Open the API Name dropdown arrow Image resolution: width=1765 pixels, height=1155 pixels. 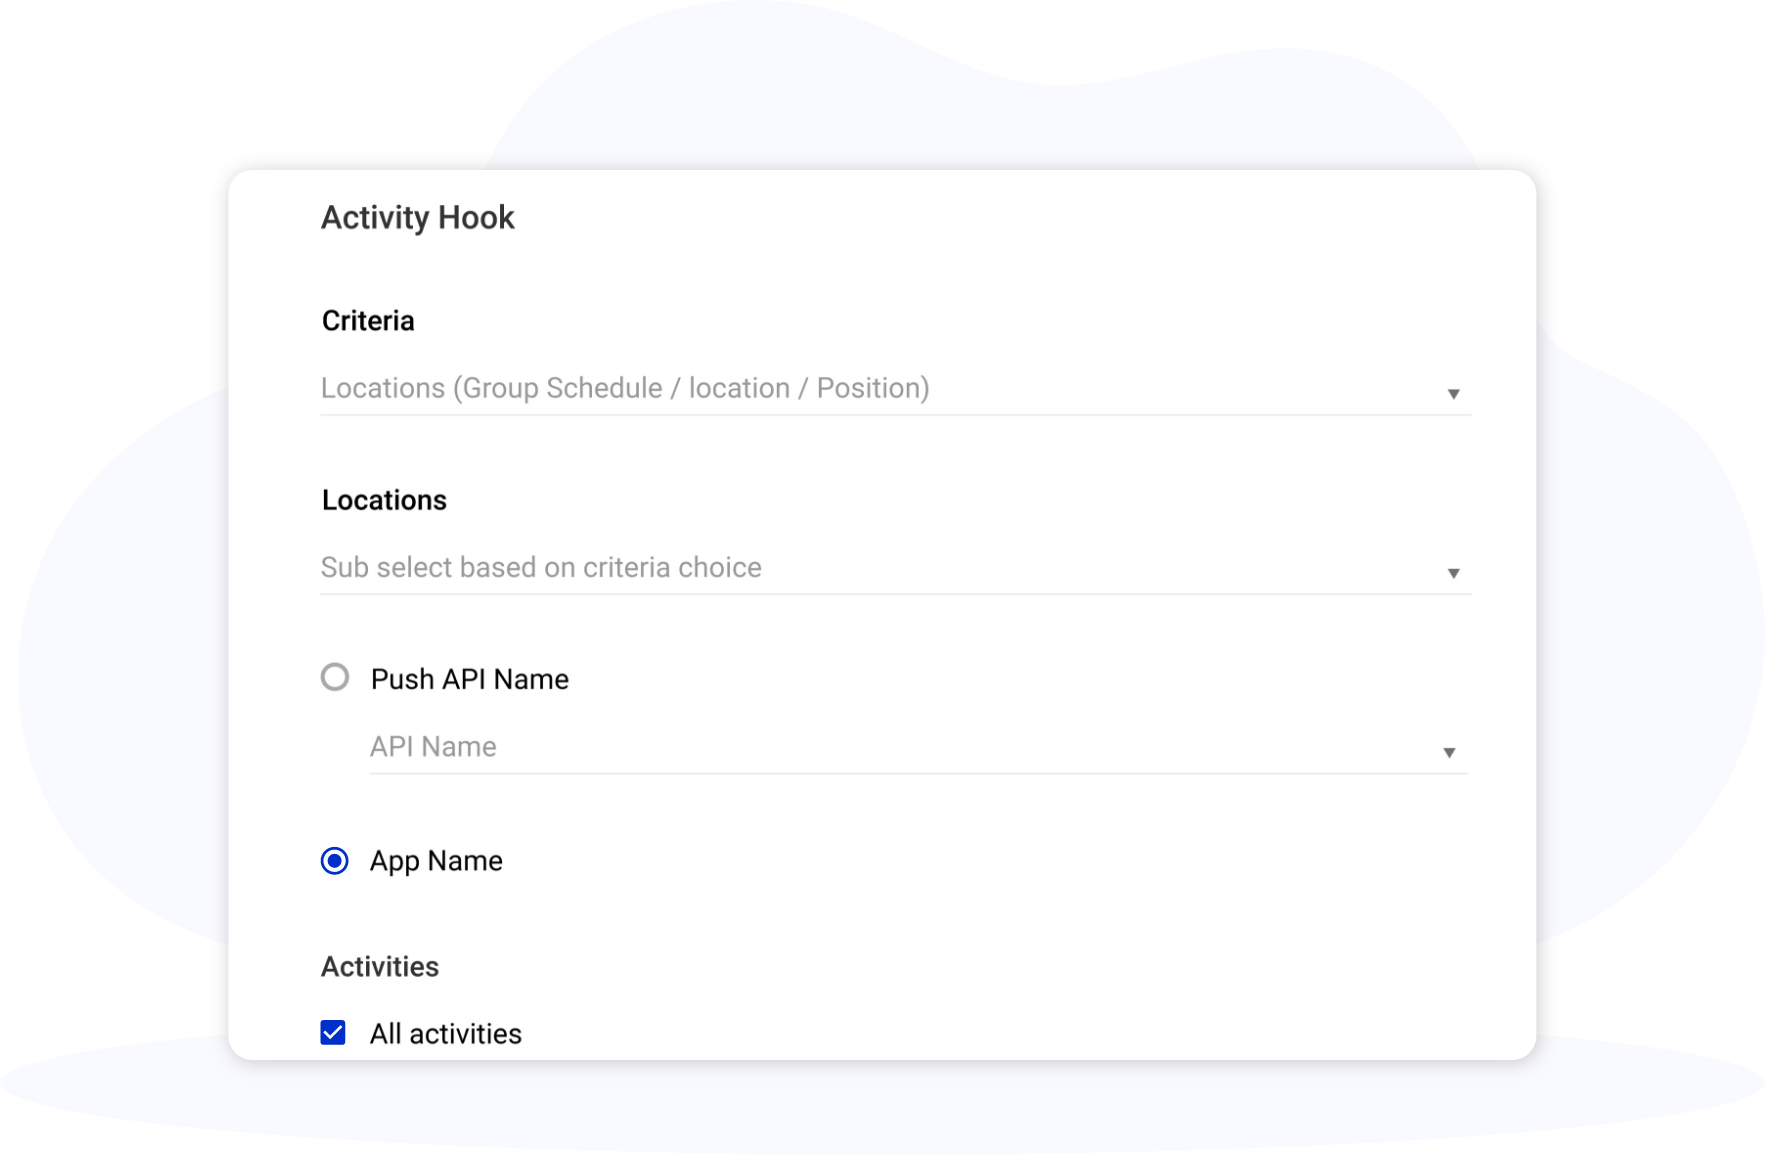pyautogui.click(x=1448, y=752)
